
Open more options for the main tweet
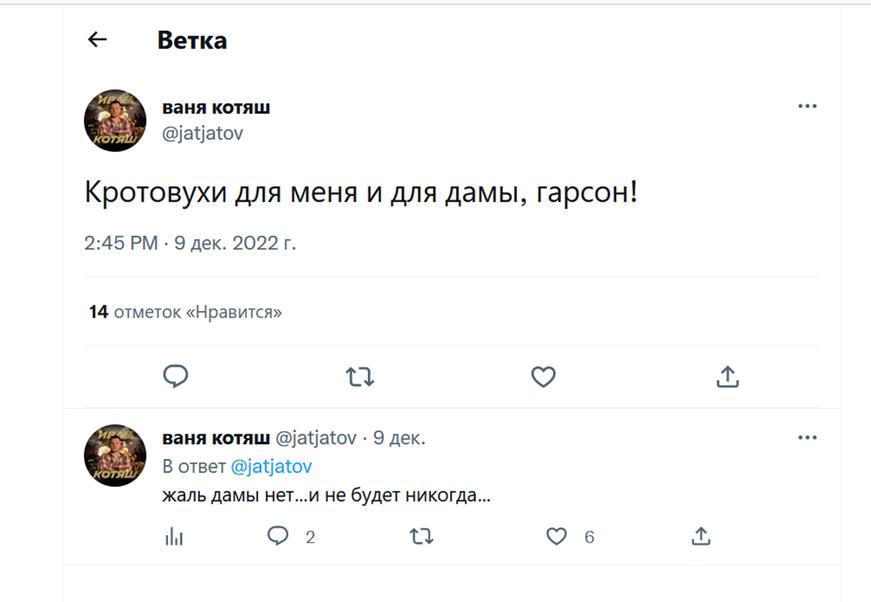807,107
